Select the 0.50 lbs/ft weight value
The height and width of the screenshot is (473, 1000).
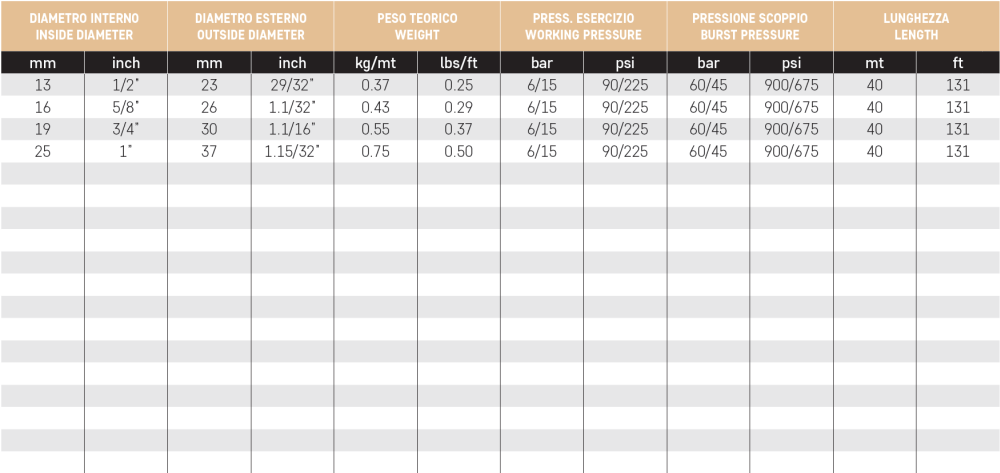pos(459,152)
